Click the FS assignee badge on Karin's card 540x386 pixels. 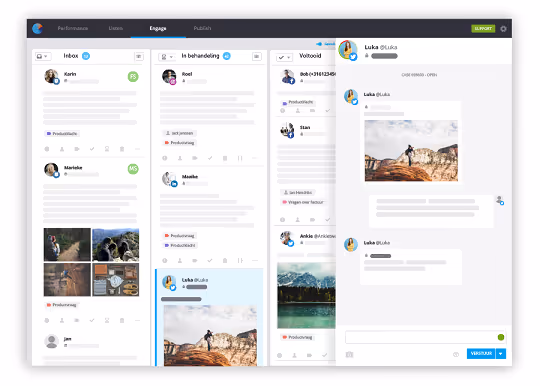(133, 76)
